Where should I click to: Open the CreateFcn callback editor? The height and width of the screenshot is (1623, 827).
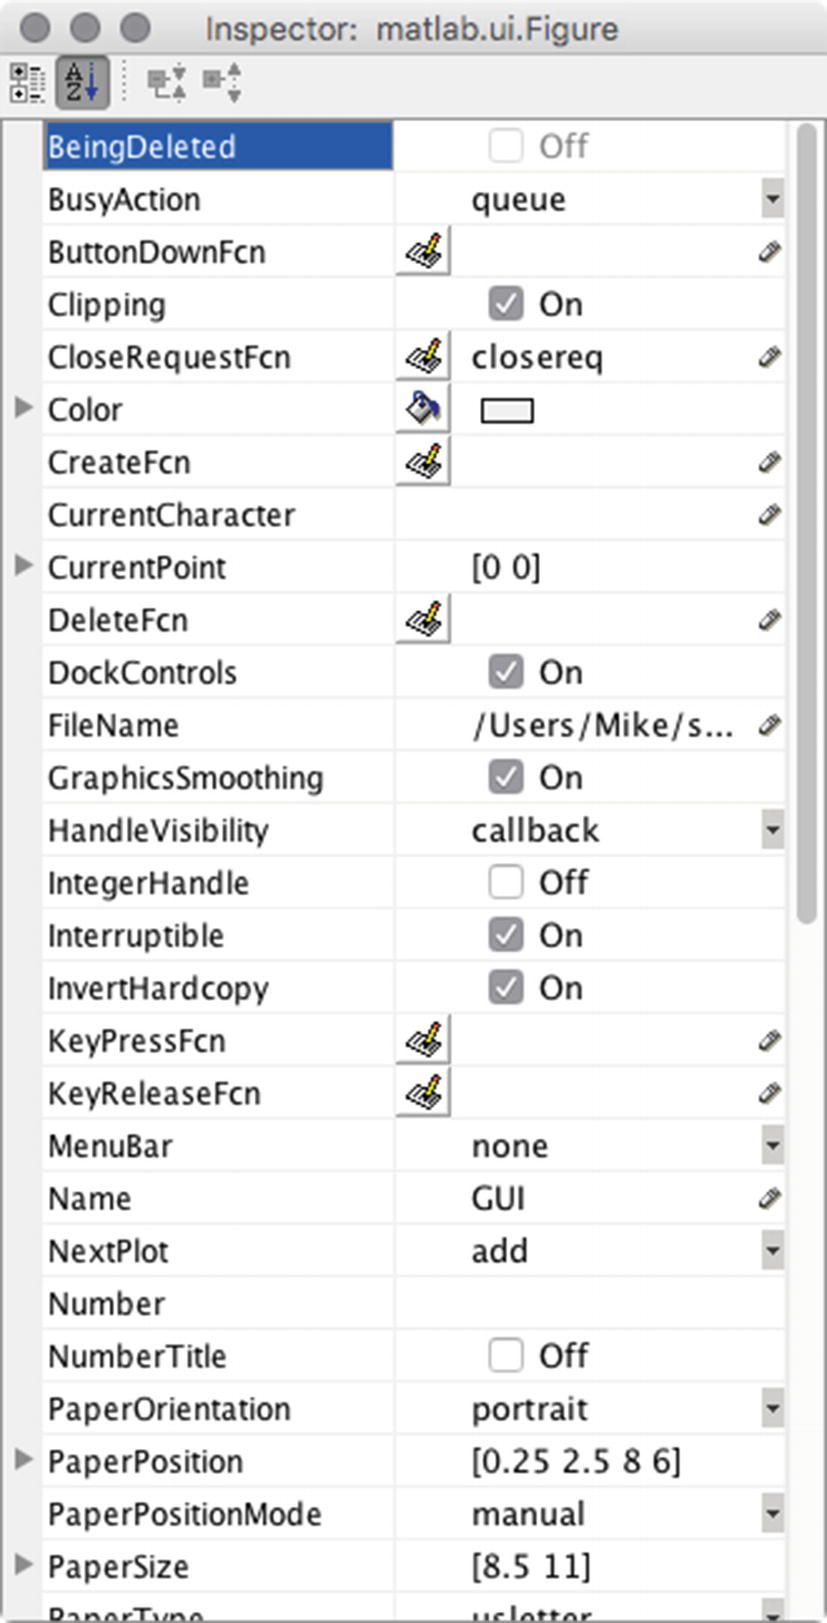(x=421, y=462)
